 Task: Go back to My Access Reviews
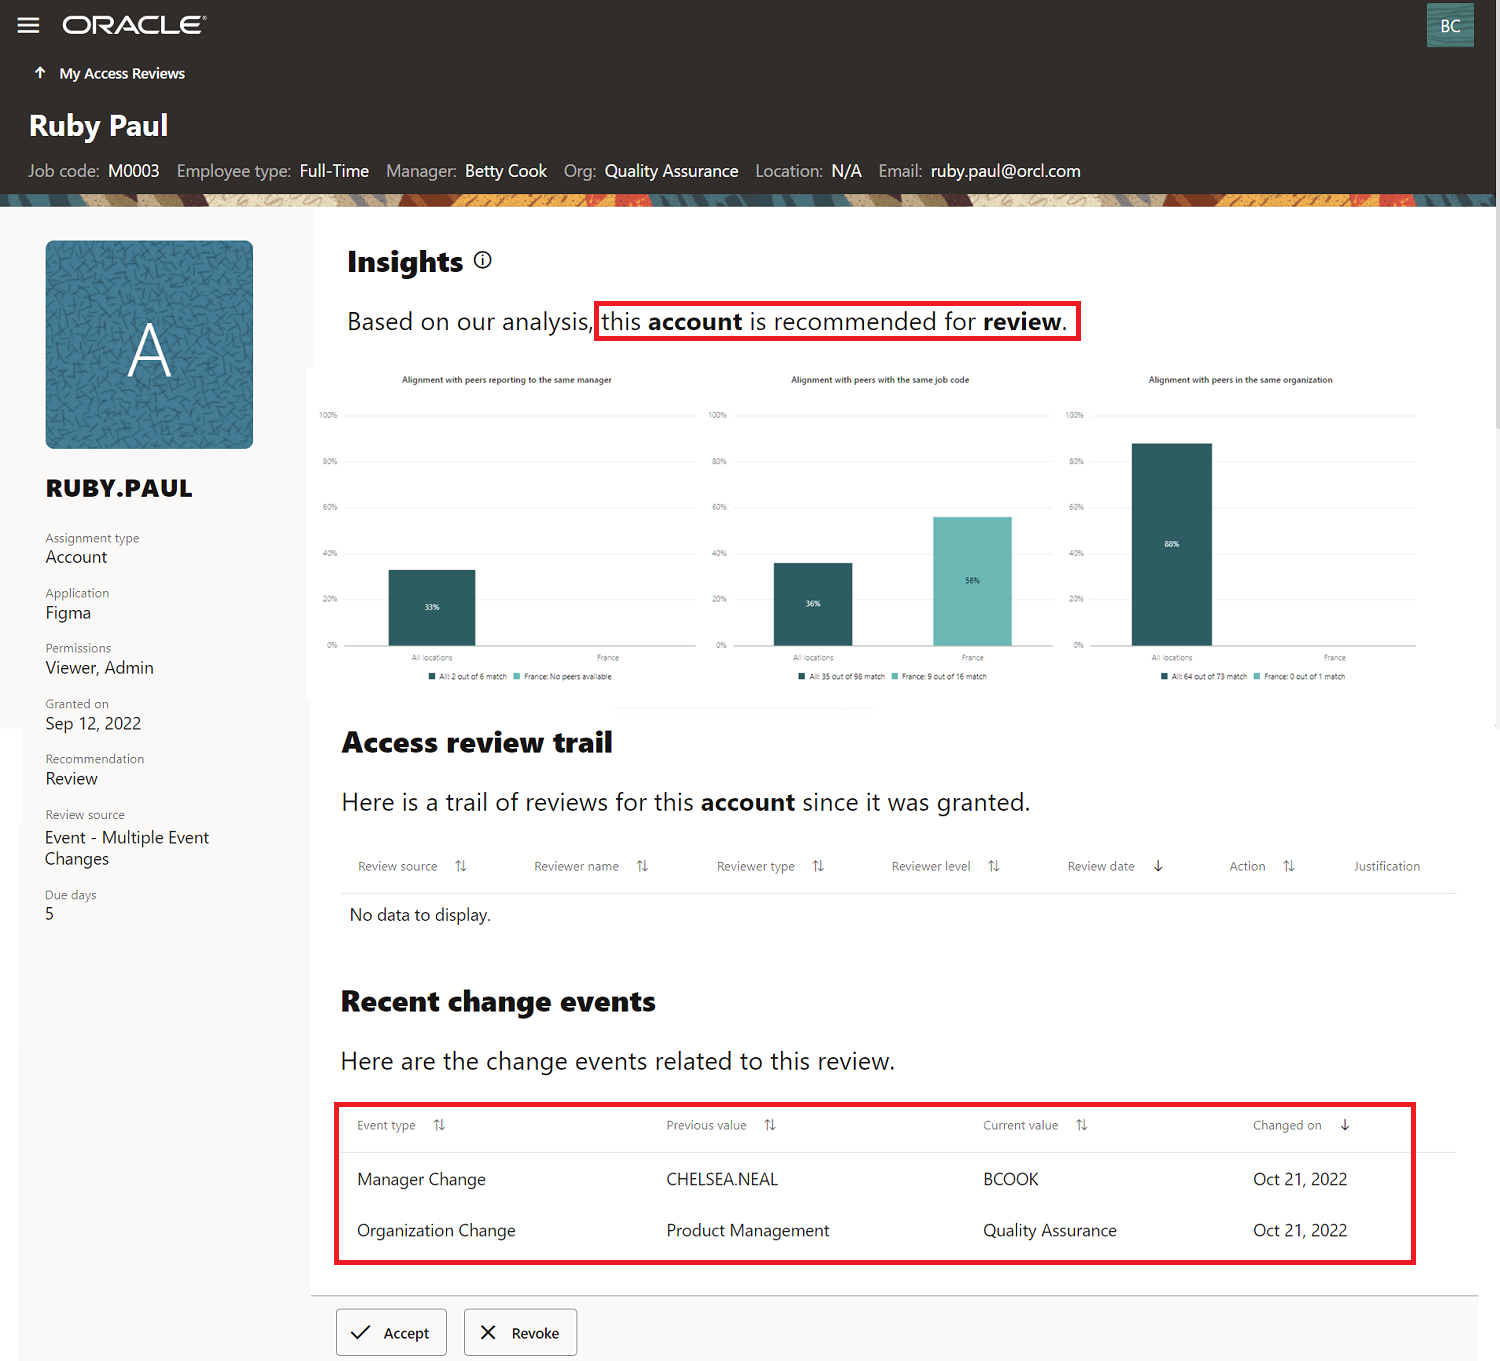click(122, 73)
